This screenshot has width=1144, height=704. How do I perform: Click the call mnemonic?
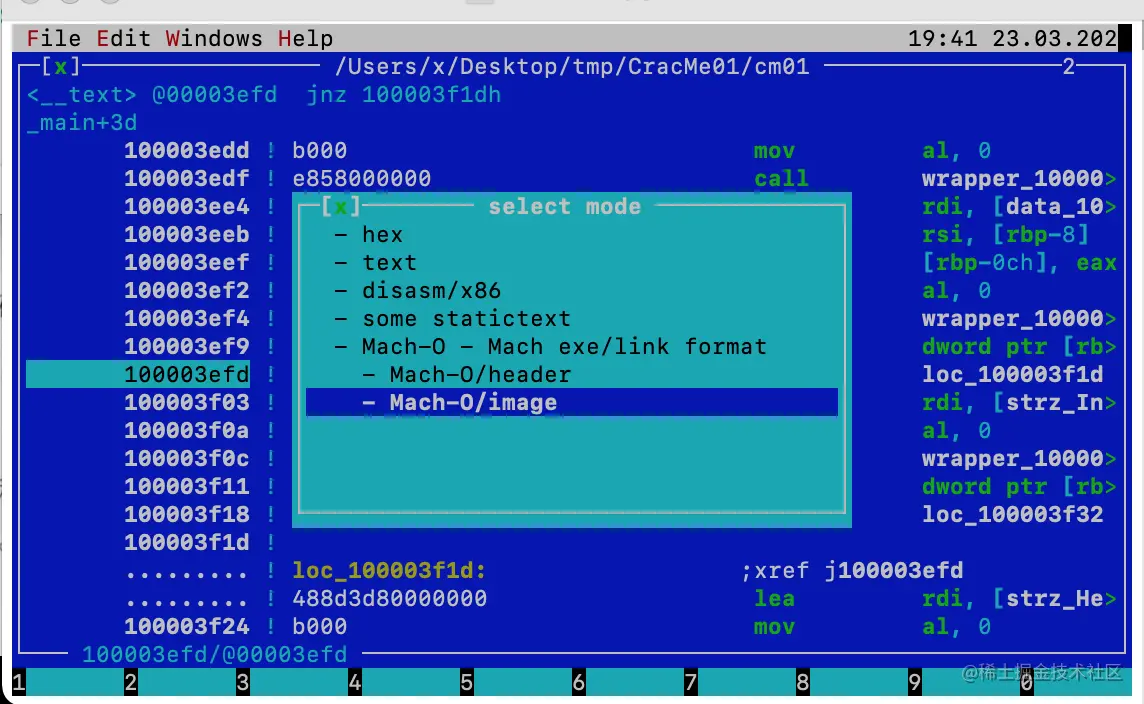(781, 179)
